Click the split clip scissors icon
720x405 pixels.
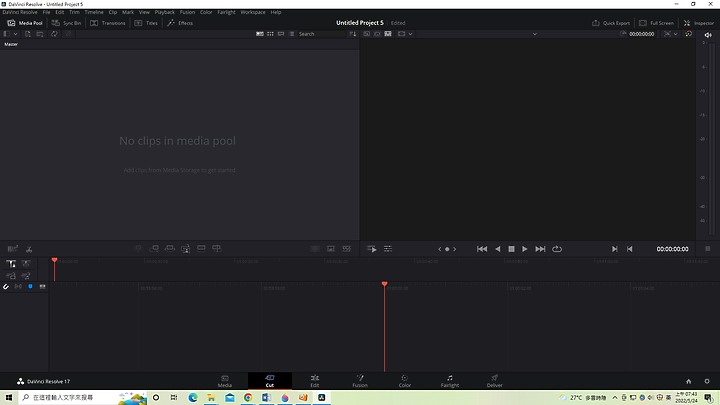(29, 249)
